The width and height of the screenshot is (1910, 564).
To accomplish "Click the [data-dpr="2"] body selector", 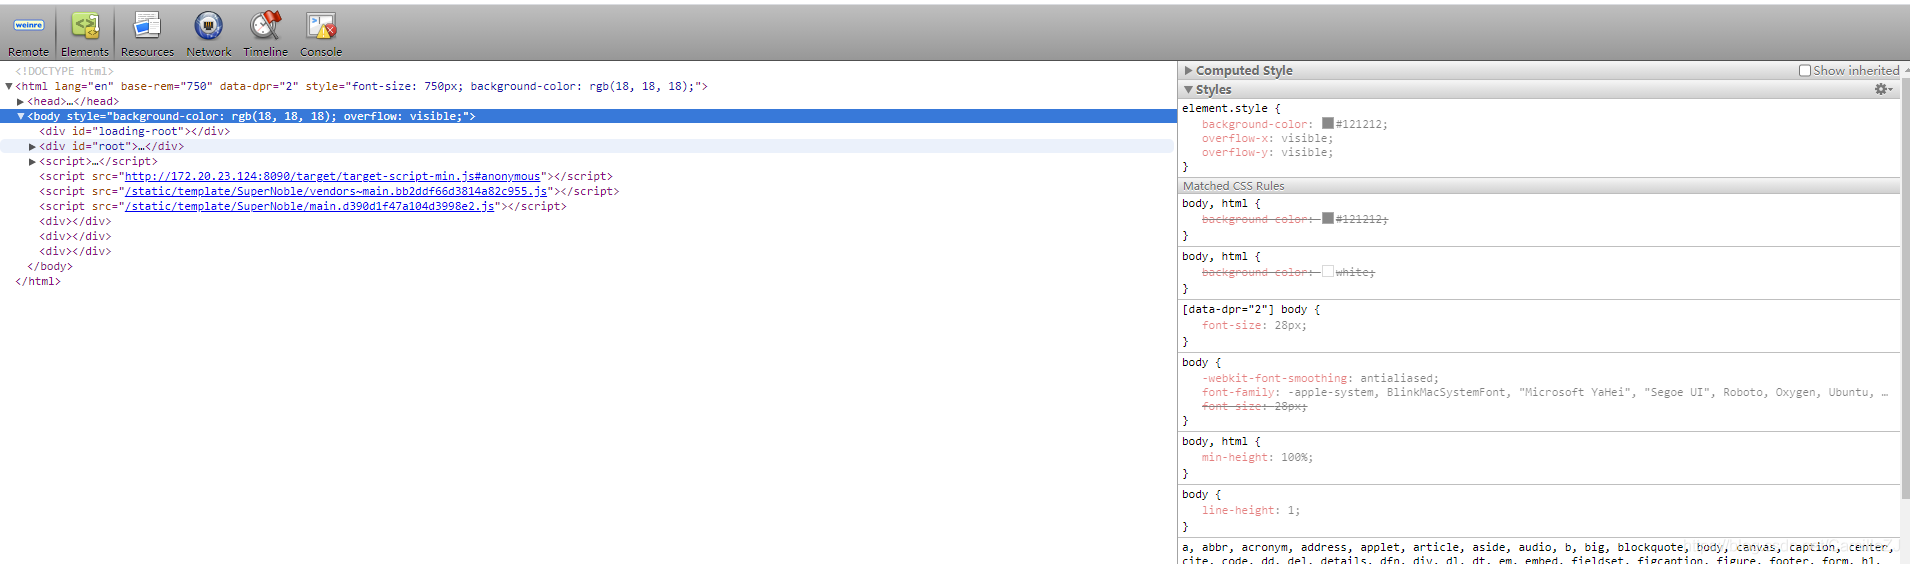I will [x=1244, y=309].
